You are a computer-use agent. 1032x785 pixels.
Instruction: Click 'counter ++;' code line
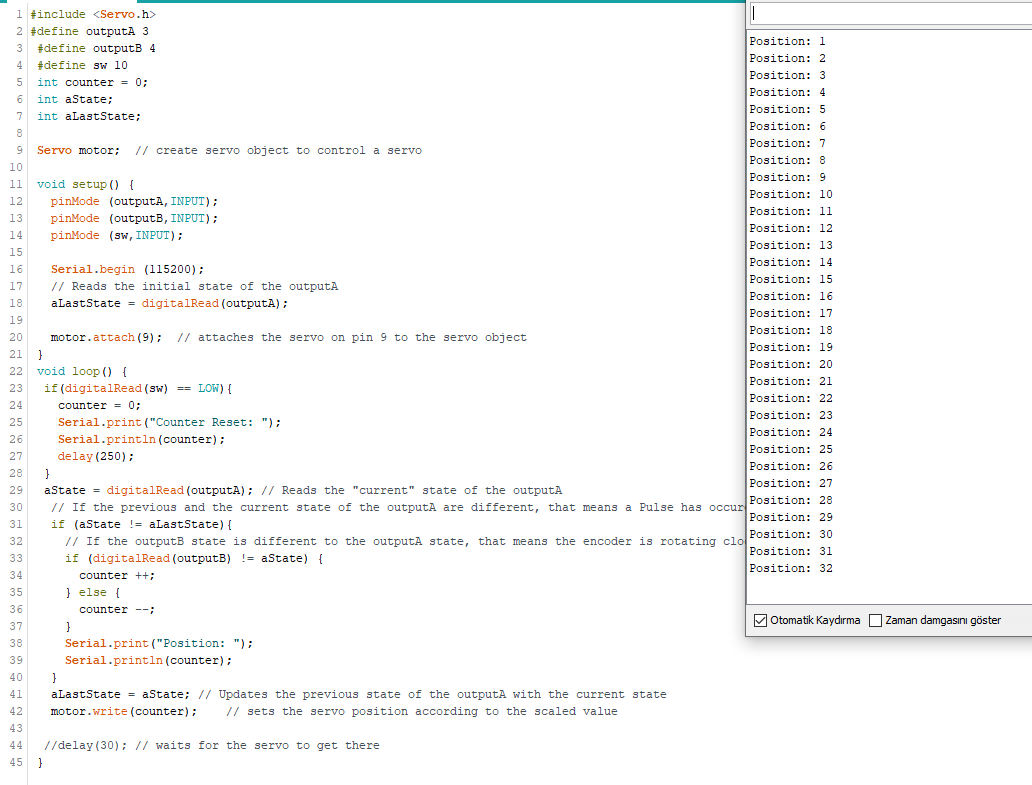pyautogui.click(x=117, y=576)
